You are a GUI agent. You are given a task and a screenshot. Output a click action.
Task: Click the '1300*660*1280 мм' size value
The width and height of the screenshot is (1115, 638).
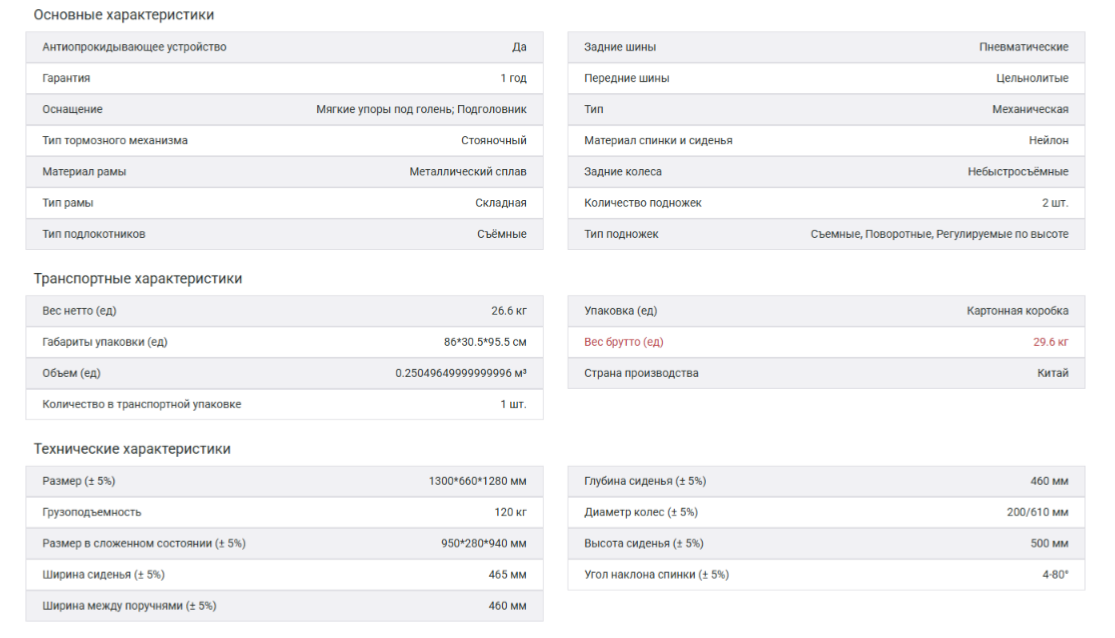(x=477, y=481)
